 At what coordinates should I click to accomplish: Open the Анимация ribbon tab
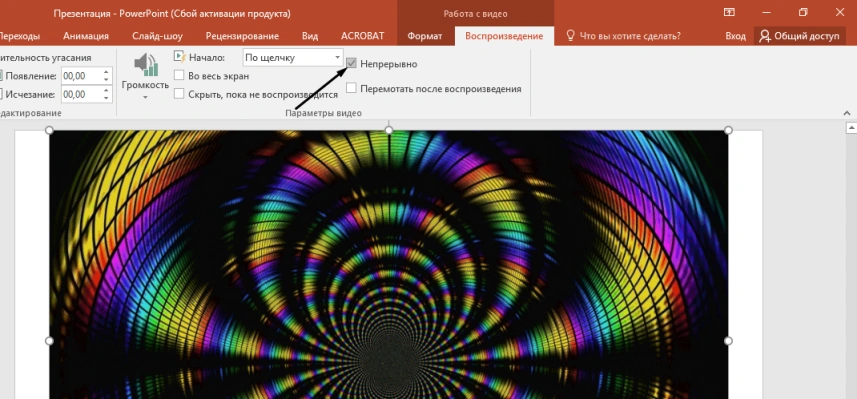pyautogui.click(x=86, y=36)
